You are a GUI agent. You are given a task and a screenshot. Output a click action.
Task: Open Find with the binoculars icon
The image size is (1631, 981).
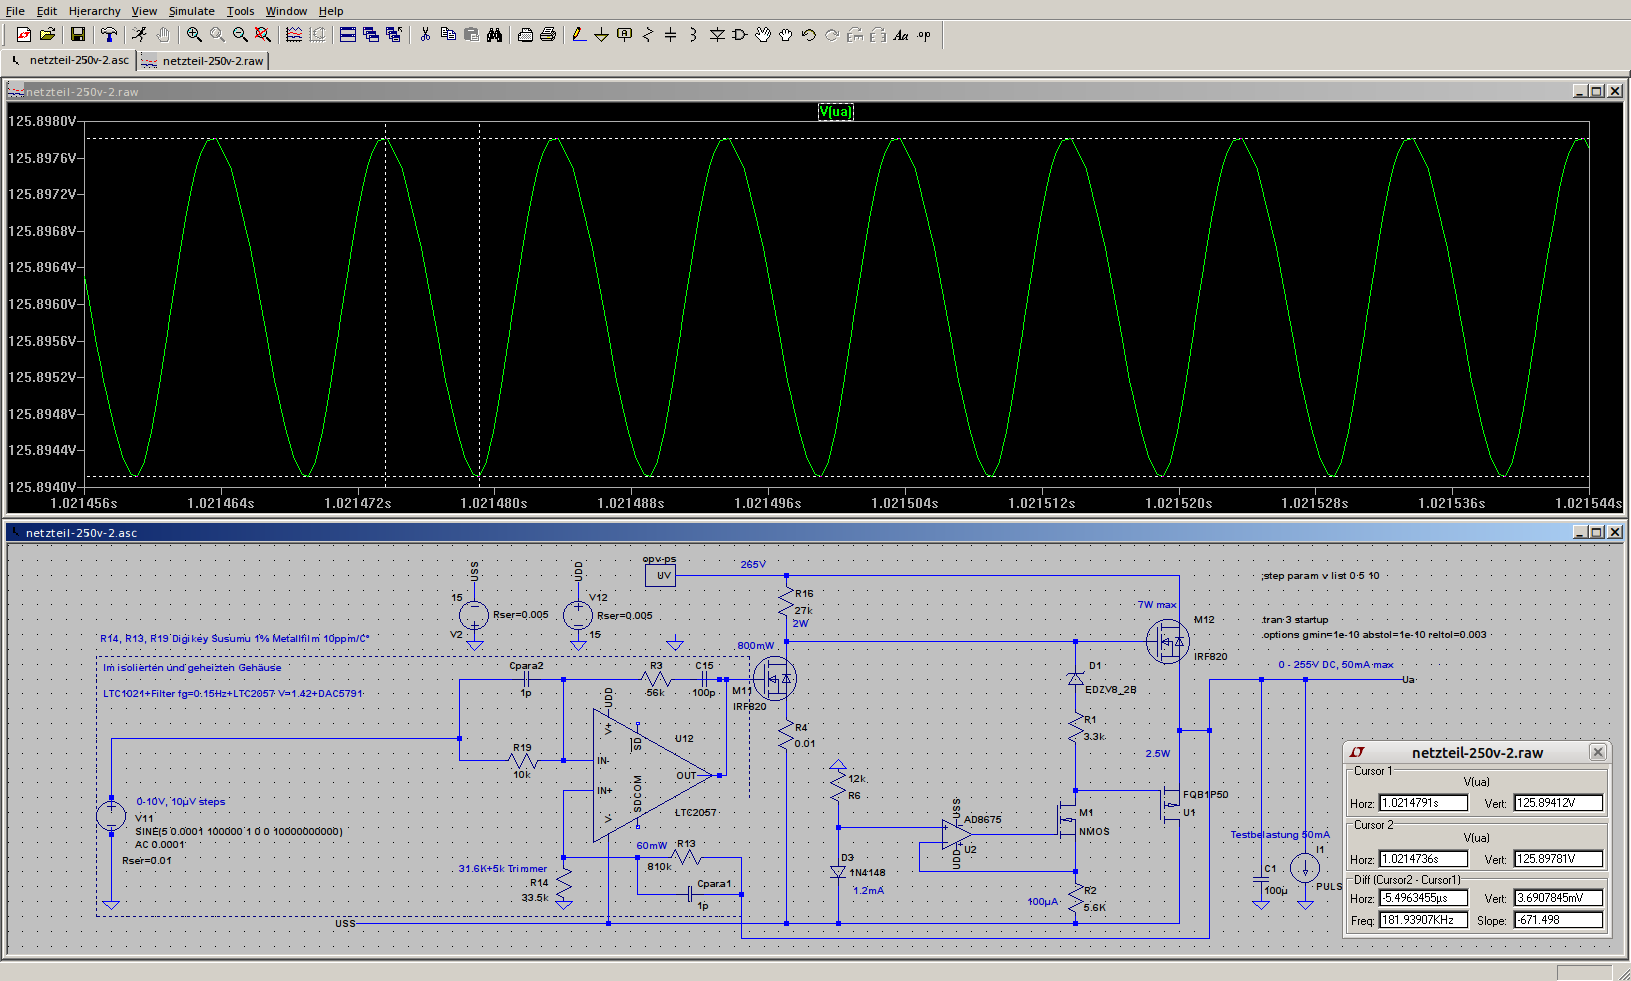[x=494, y=35]
